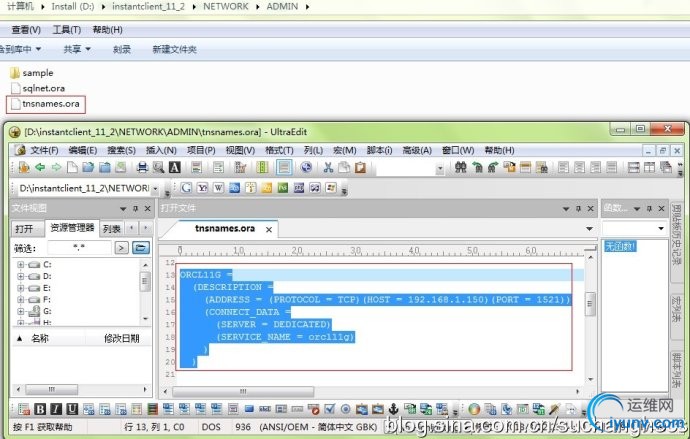The image size is (690, 439).
Task: Click the Wikipedia W icon
Action: (x=218, y=188)
